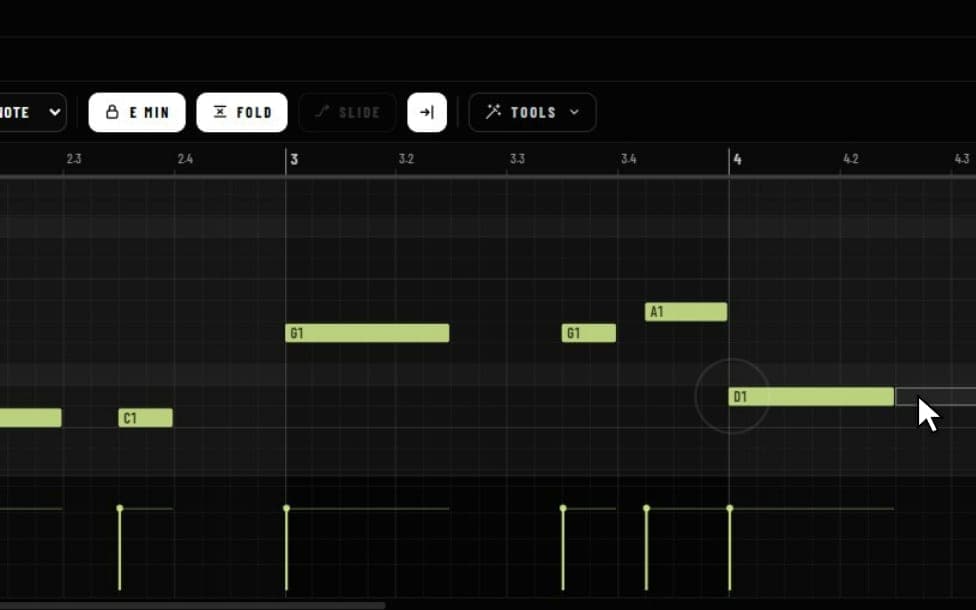Click the velocity handle at bar 3
Viewport: 976px width, 610px height.
point(286,509)
